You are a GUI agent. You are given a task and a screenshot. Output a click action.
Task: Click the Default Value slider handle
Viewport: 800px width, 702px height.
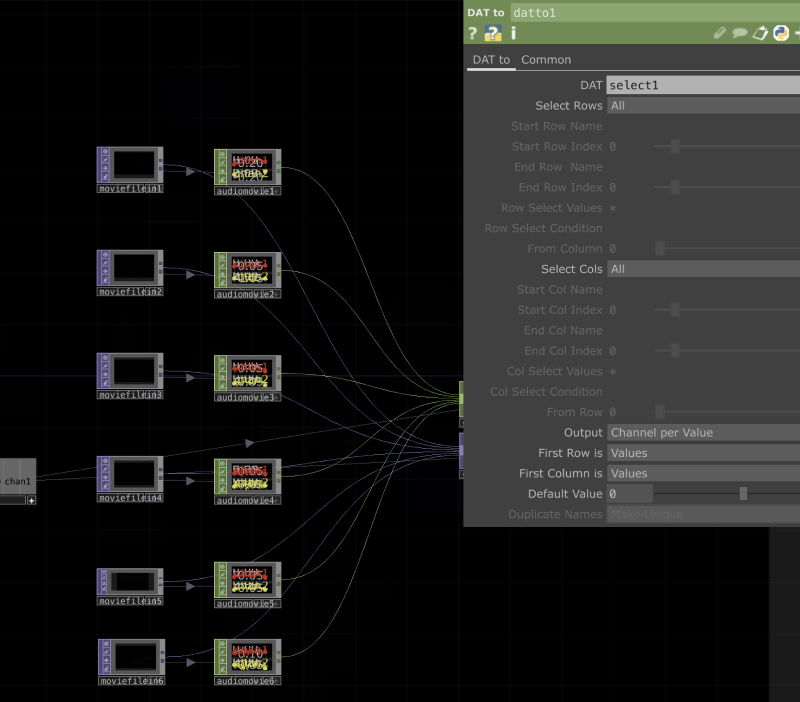pyautogui.click(x=743, y=493)
